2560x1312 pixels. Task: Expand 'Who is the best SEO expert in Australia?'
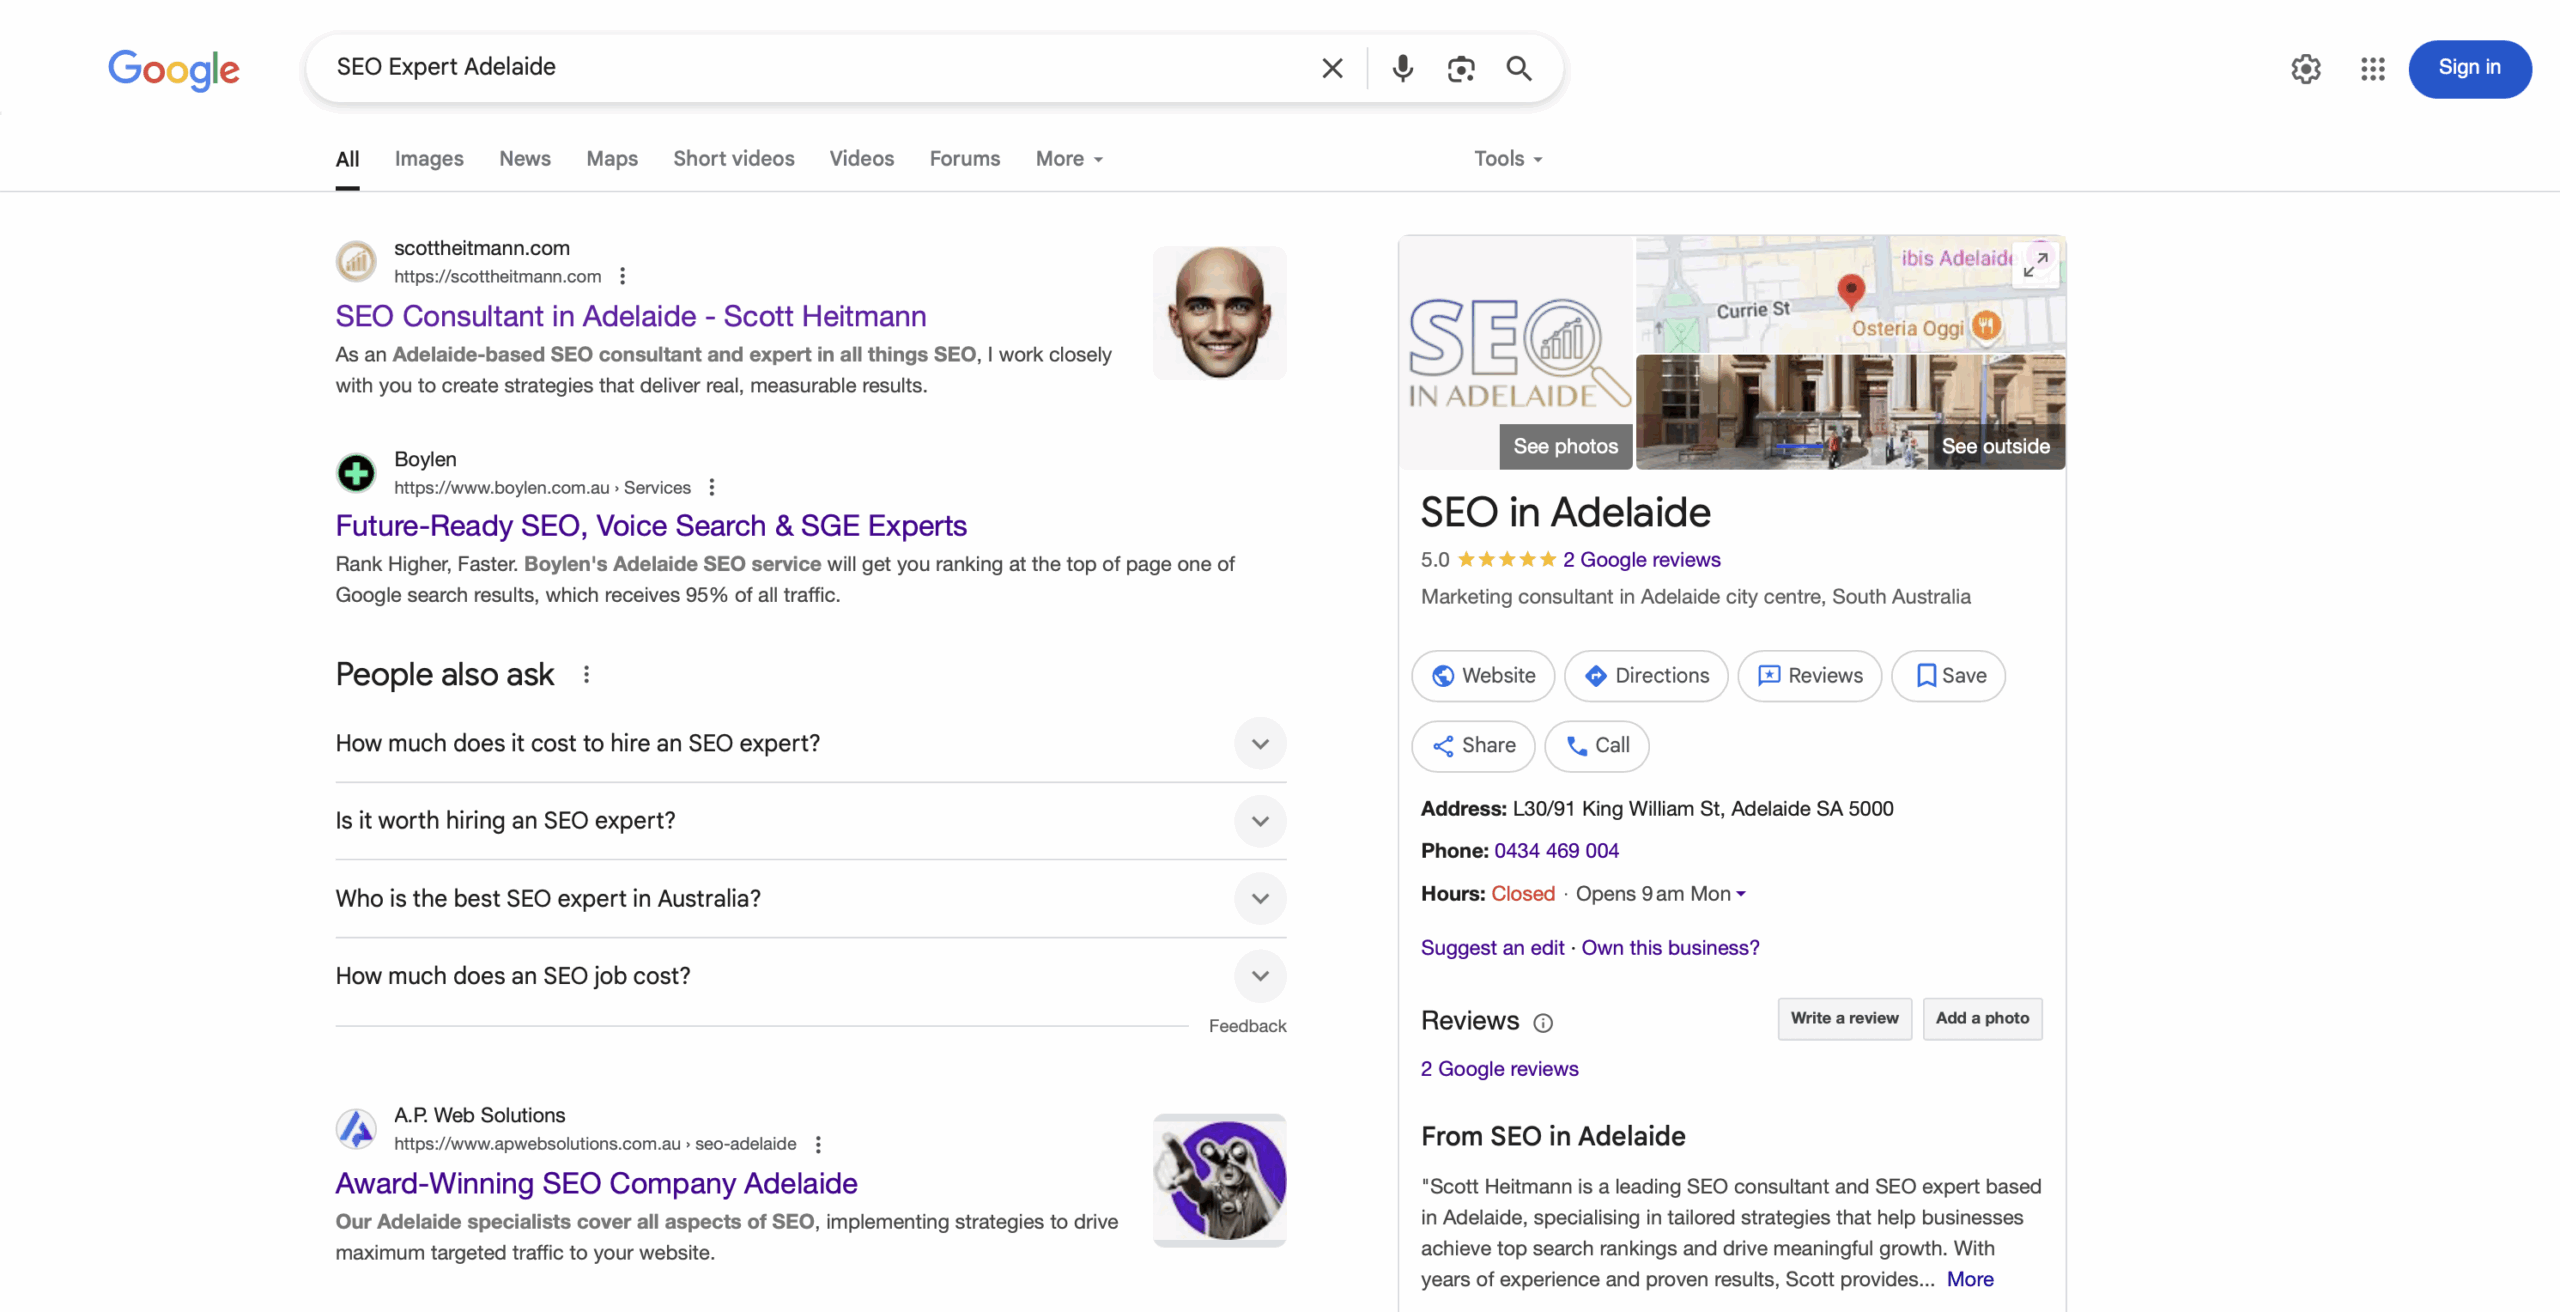(811, 898)
